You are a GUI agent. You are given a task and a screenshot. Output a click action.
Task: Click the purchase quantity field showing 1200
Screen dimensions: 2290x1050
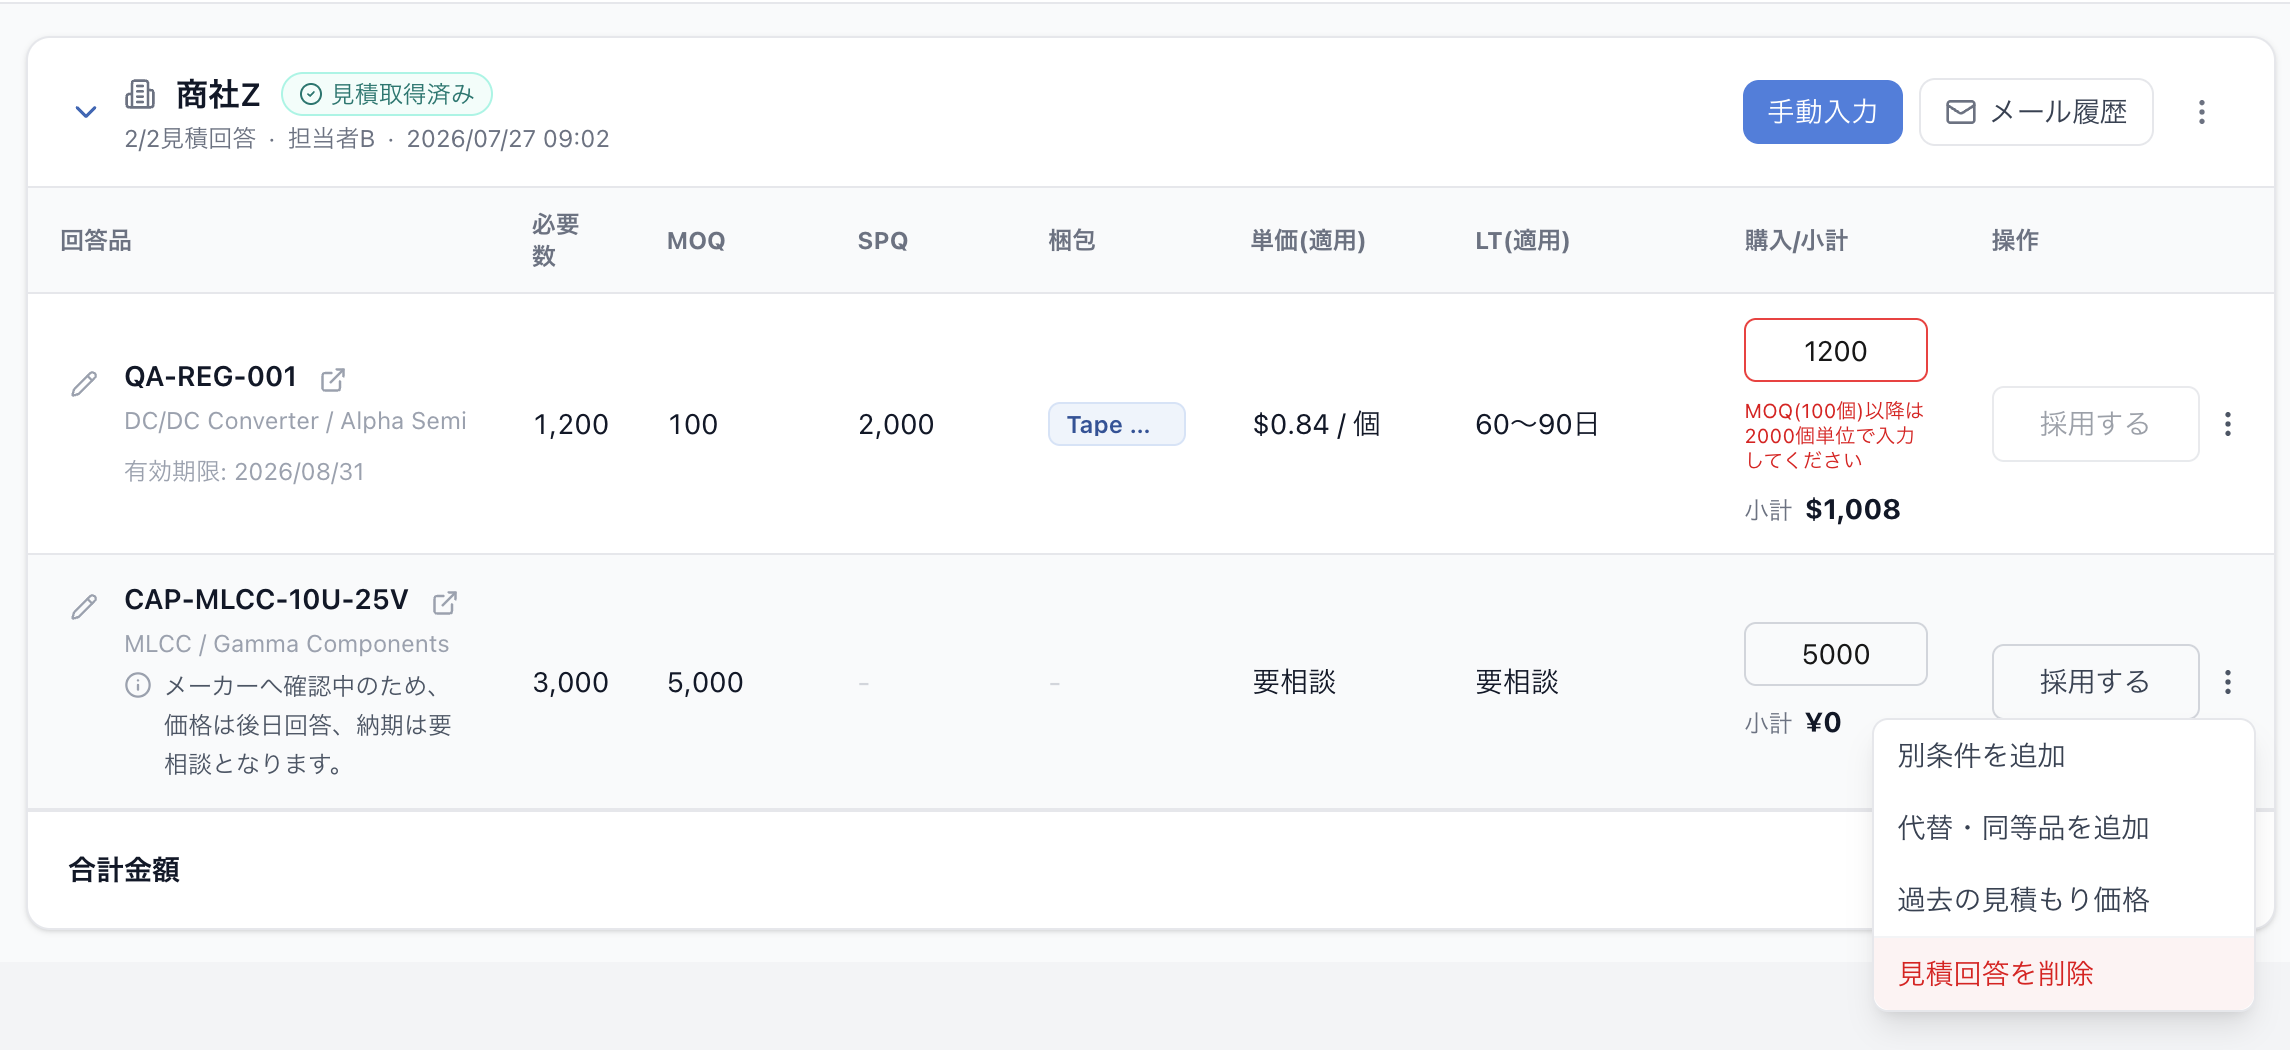coord(1835,350)
